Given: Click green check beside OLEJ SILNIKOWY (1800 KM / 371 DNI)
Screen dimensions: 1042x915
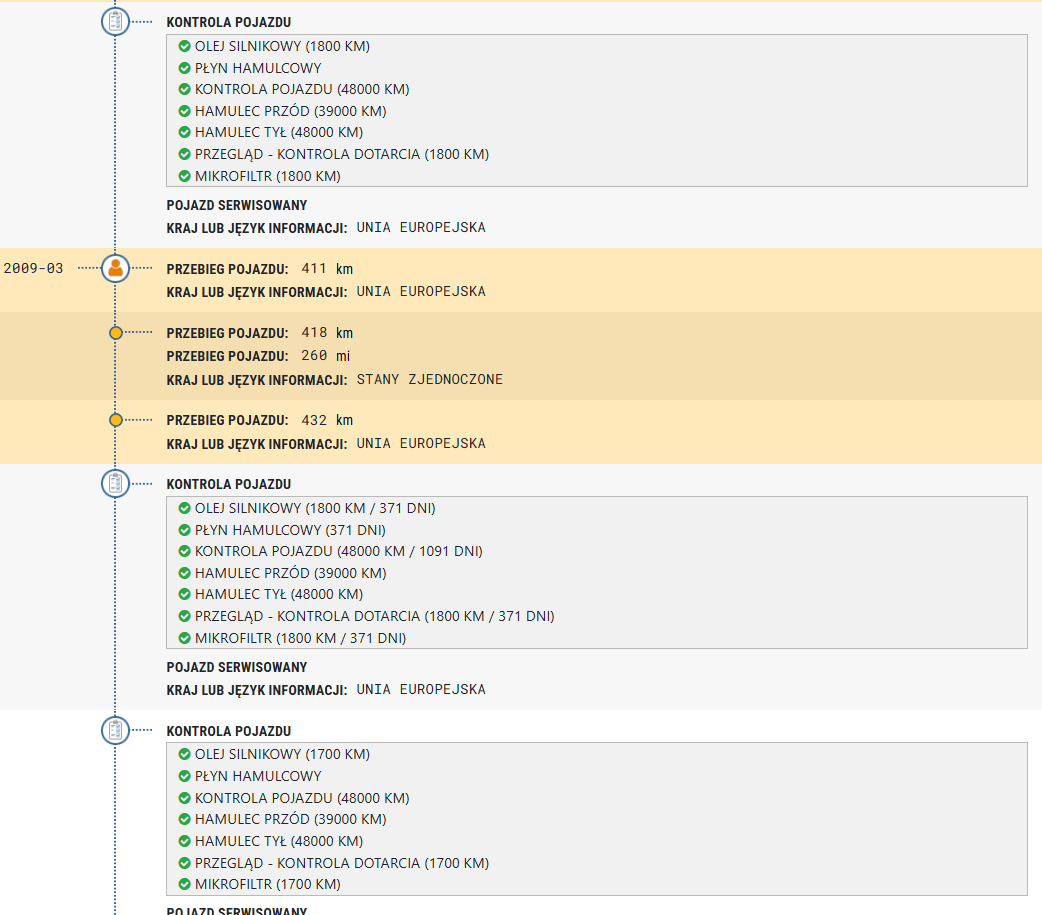Looking at the screenshot, I should (x=185, y=508).
